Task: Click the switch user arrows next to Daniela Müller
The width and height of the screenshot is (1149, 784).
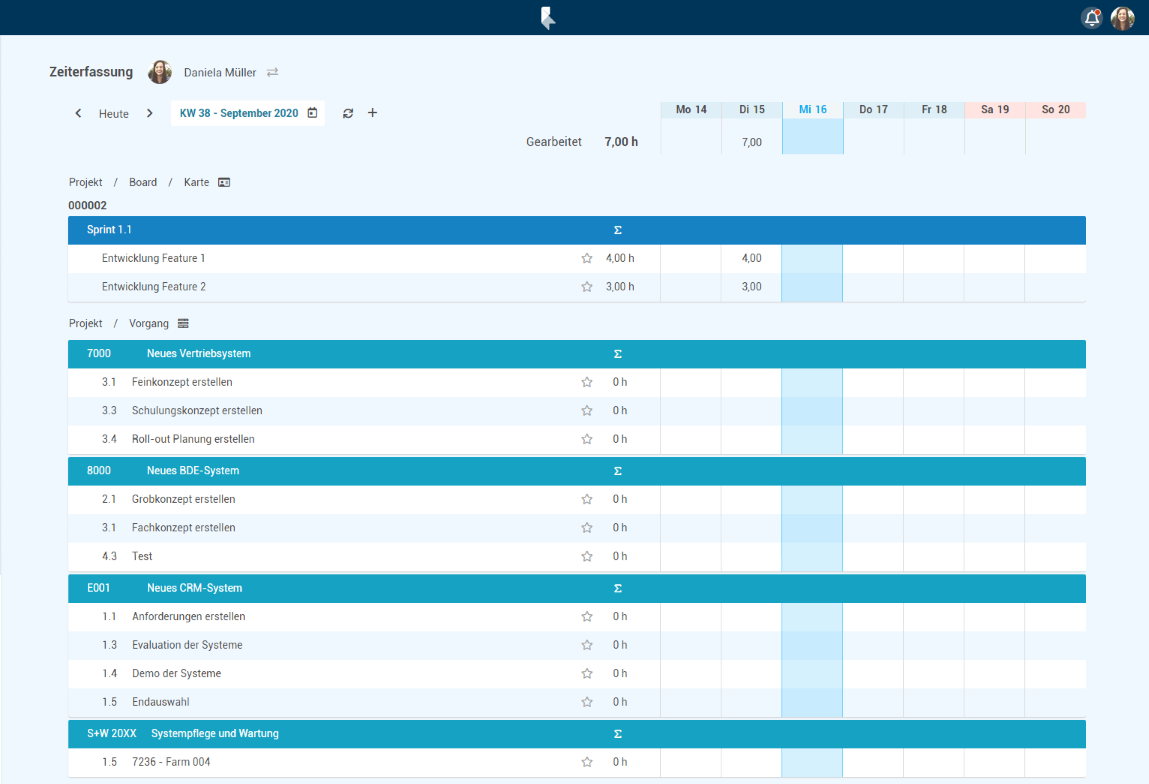Action: (x=272, y=72)
